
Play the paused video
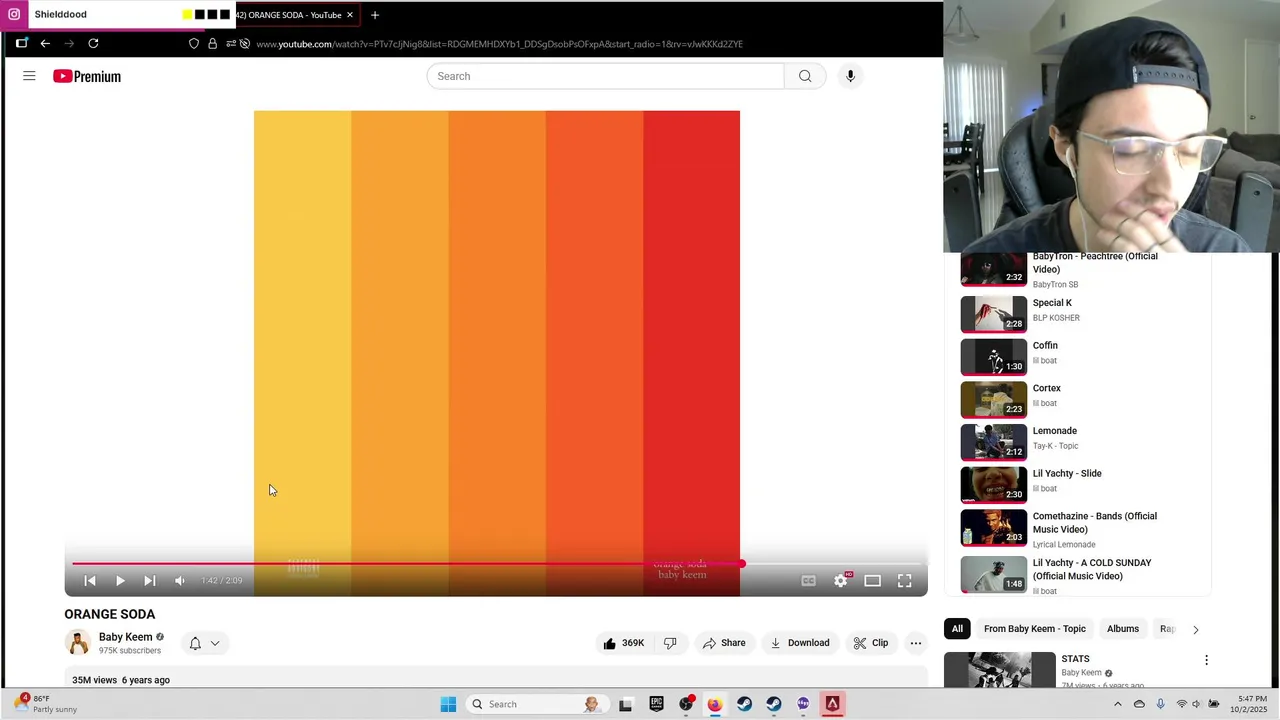120,581
